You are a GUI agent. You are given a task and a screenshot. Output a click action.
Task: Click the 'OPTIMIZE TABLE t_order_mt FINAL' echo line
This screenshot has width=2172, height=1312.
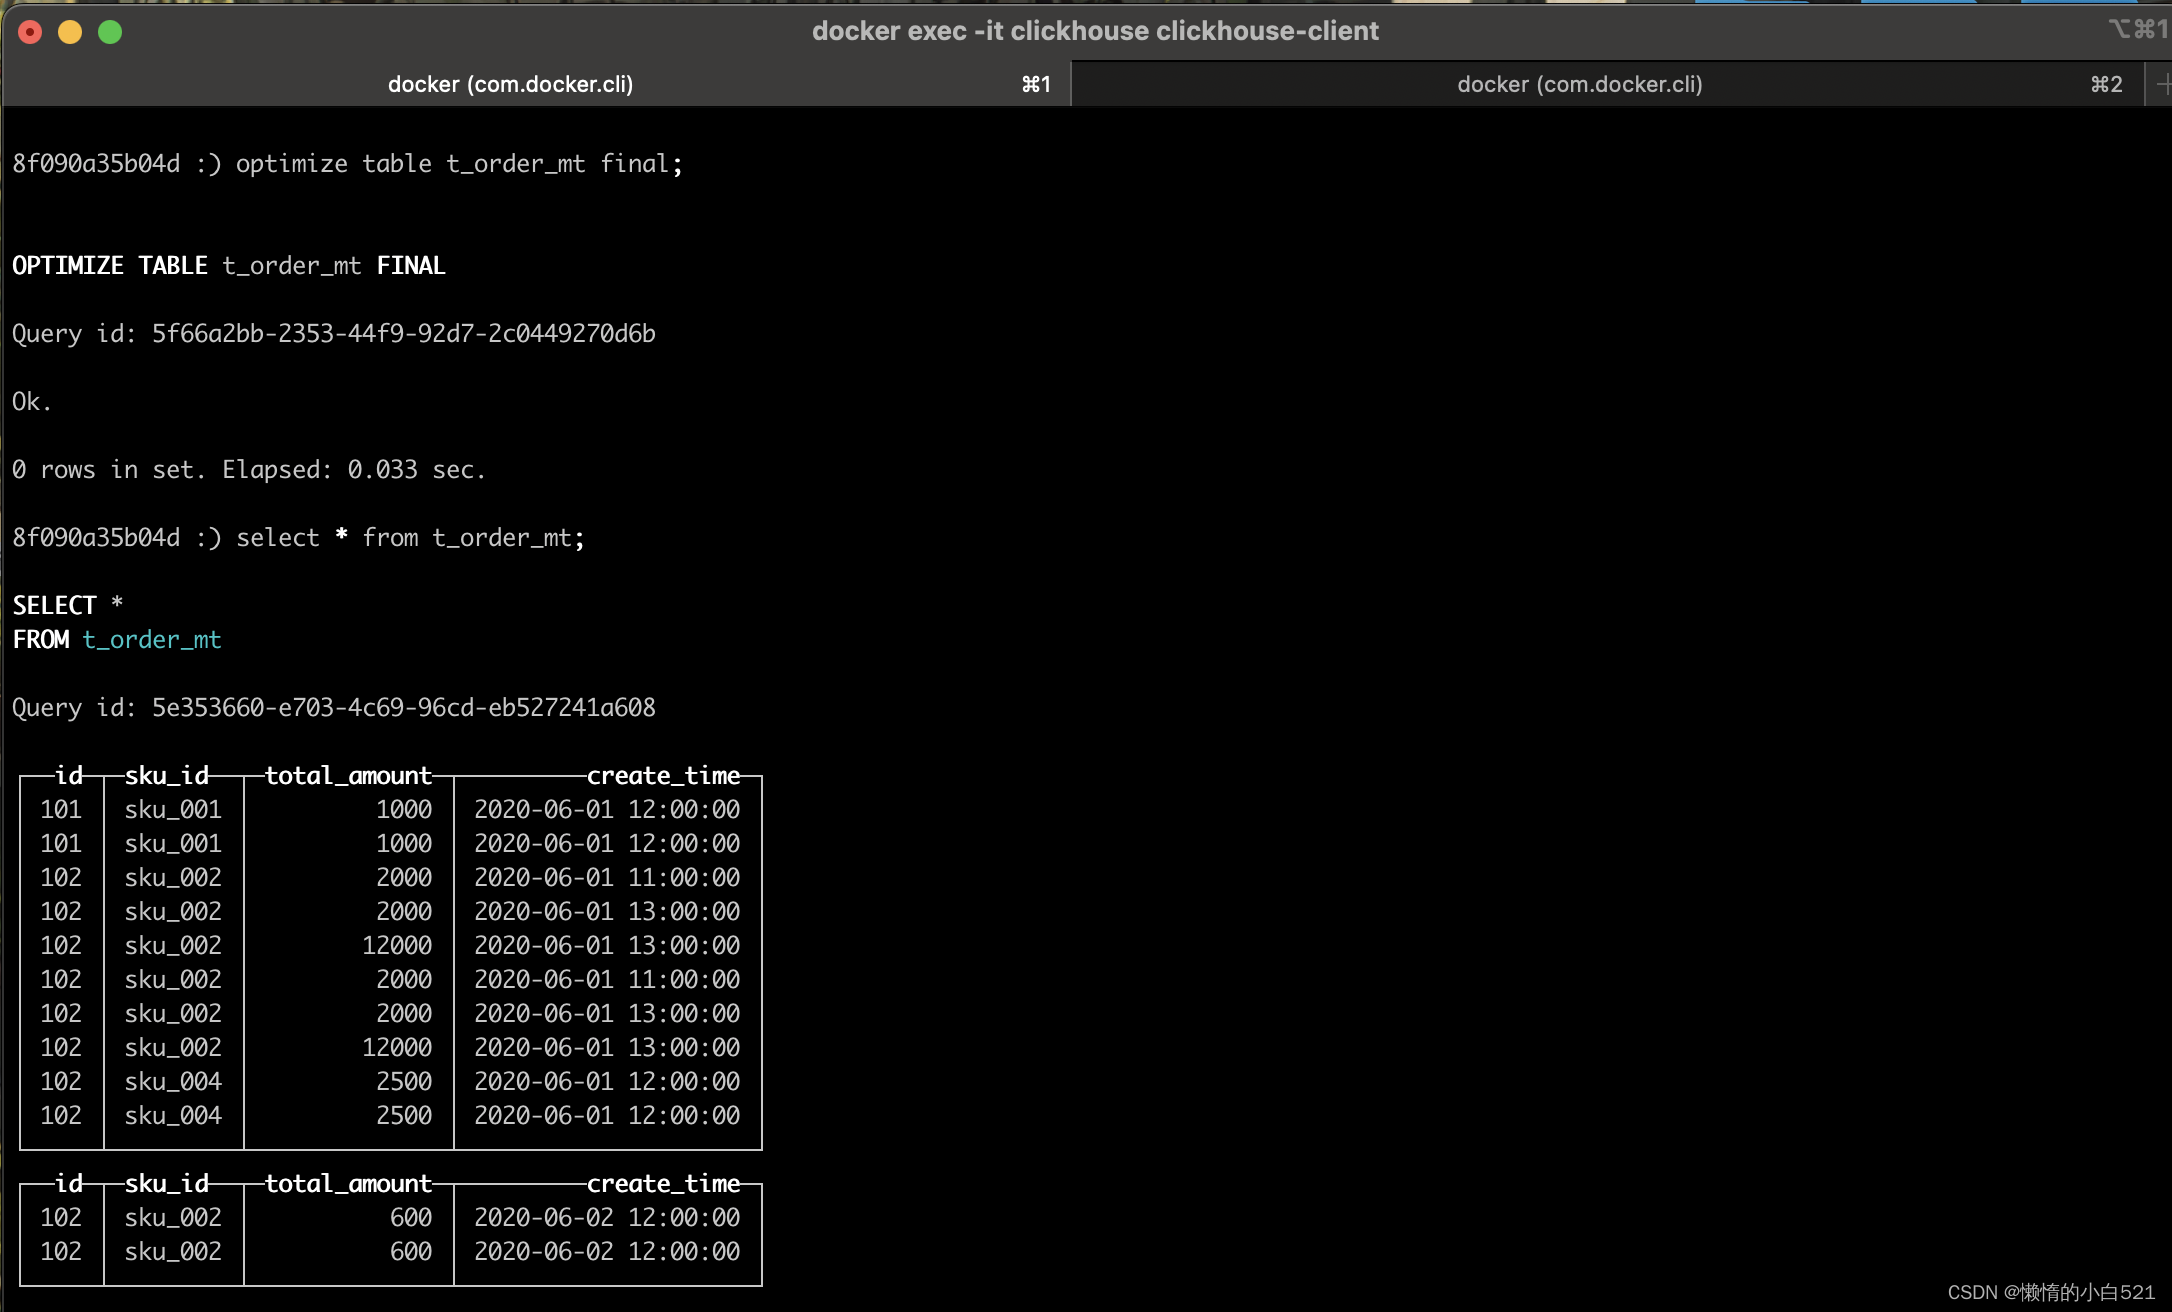point(229,266)
